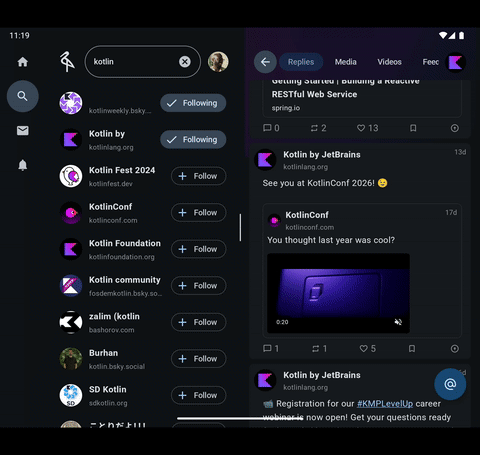Open Kotlin profile avatar in top bar
The width and height of the screenshot is (480, 455).
[456, 62]
